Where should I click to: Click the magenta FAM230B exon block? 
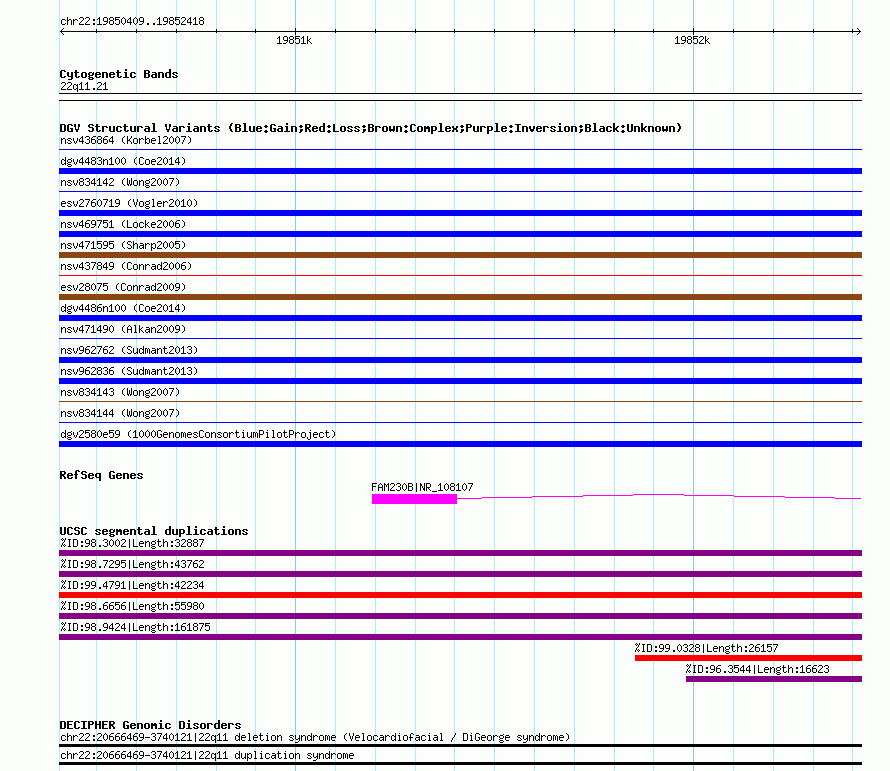(x=414, y=499)
